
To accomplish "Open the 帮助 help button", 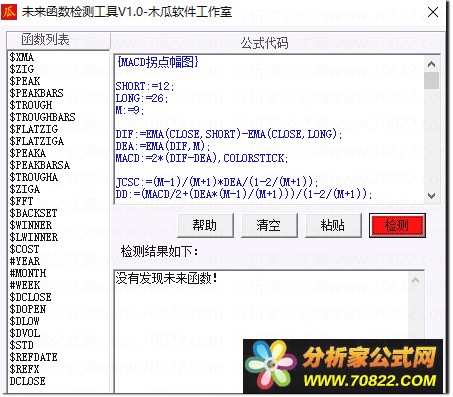I will [x=205, y=226].
